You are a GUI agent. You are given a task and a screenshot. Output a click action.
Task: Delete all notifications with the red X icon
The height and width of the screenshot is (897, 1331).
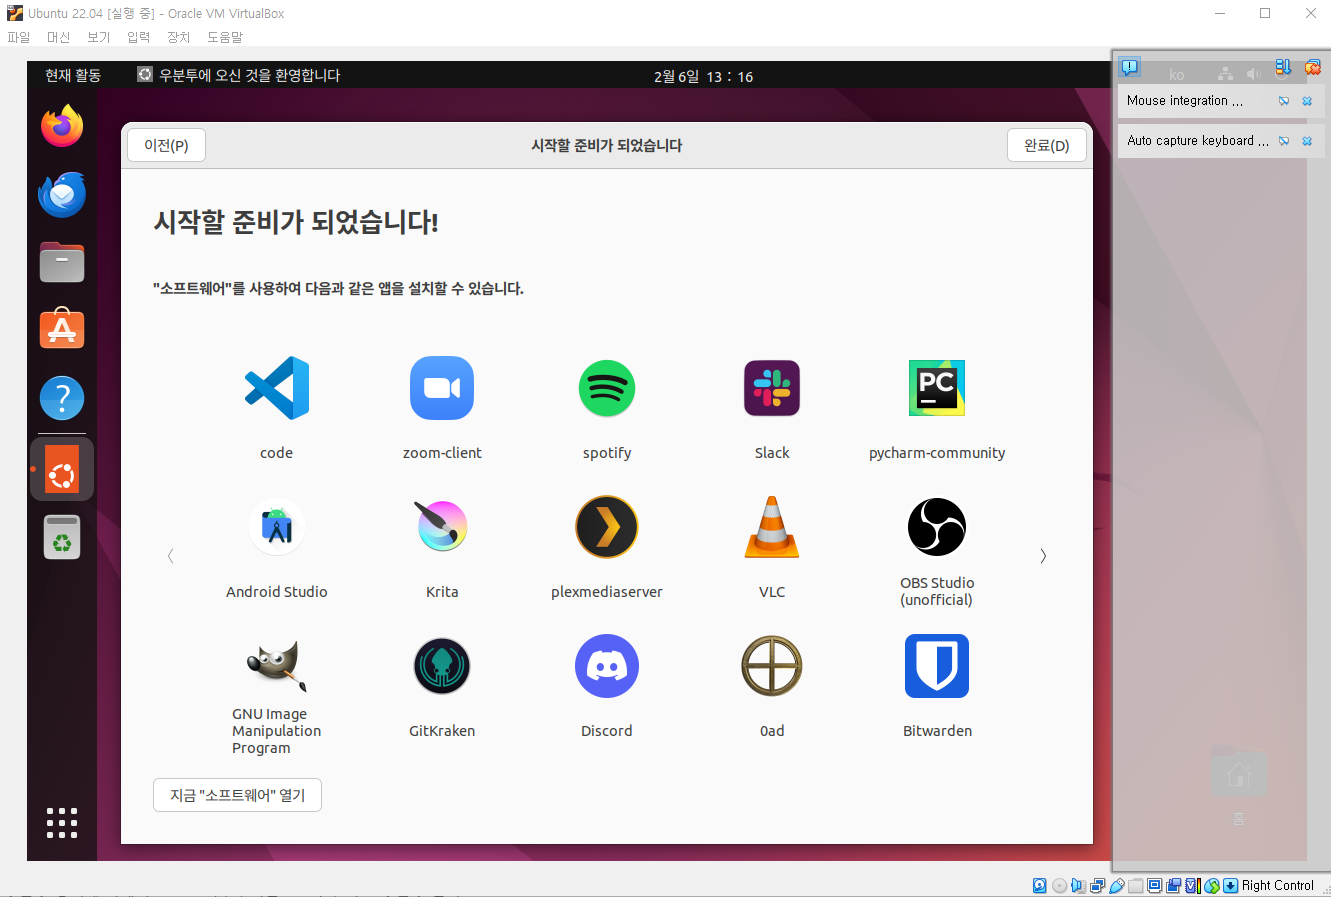pyautogui.click(x=1313, y=68)
